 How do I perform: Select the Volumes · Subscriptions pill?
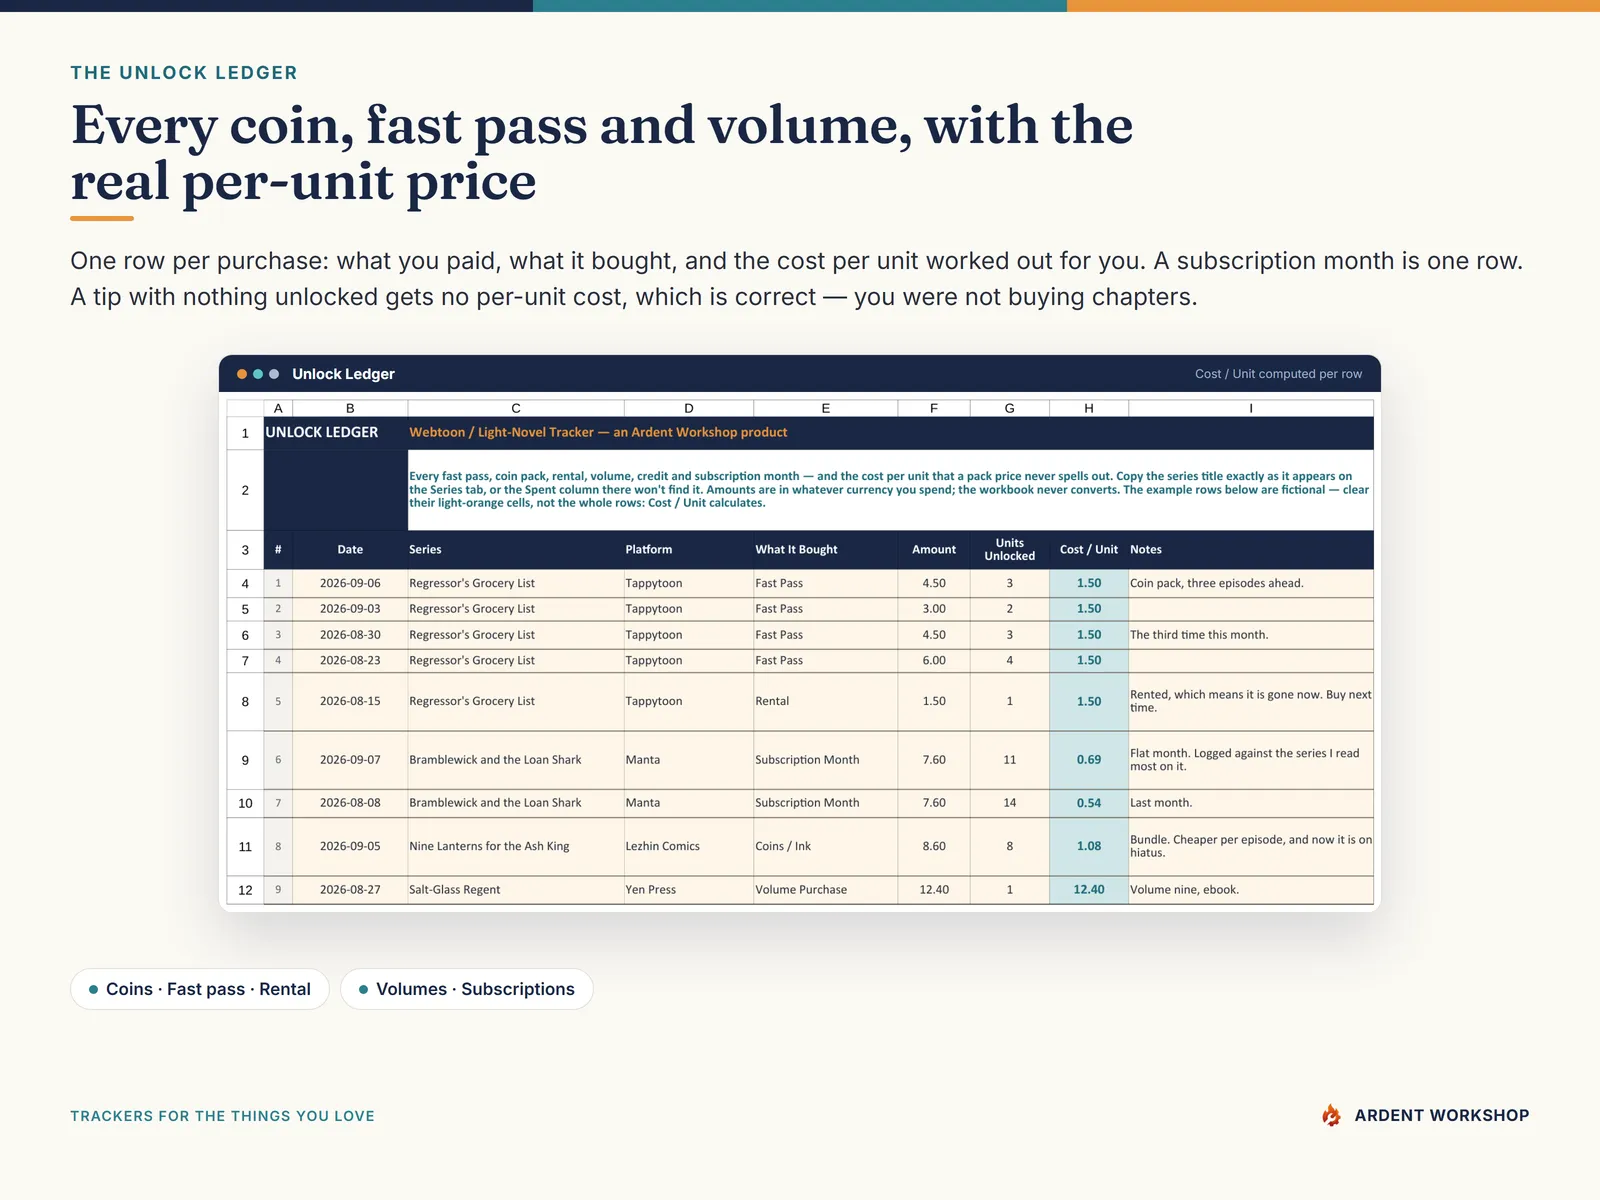(467, 989)
